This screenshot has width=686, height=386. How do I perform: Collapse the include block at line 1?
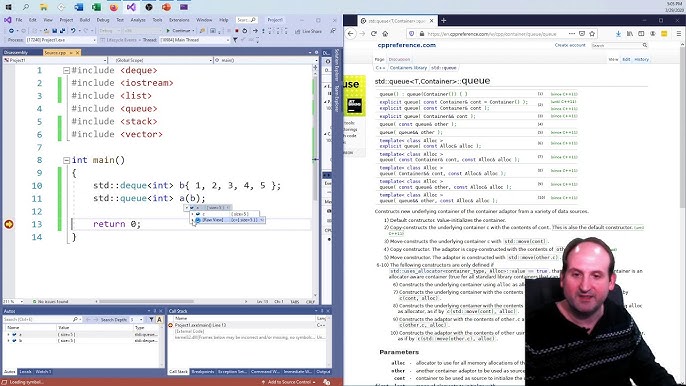pyautogui.click(x=66, y=70)
